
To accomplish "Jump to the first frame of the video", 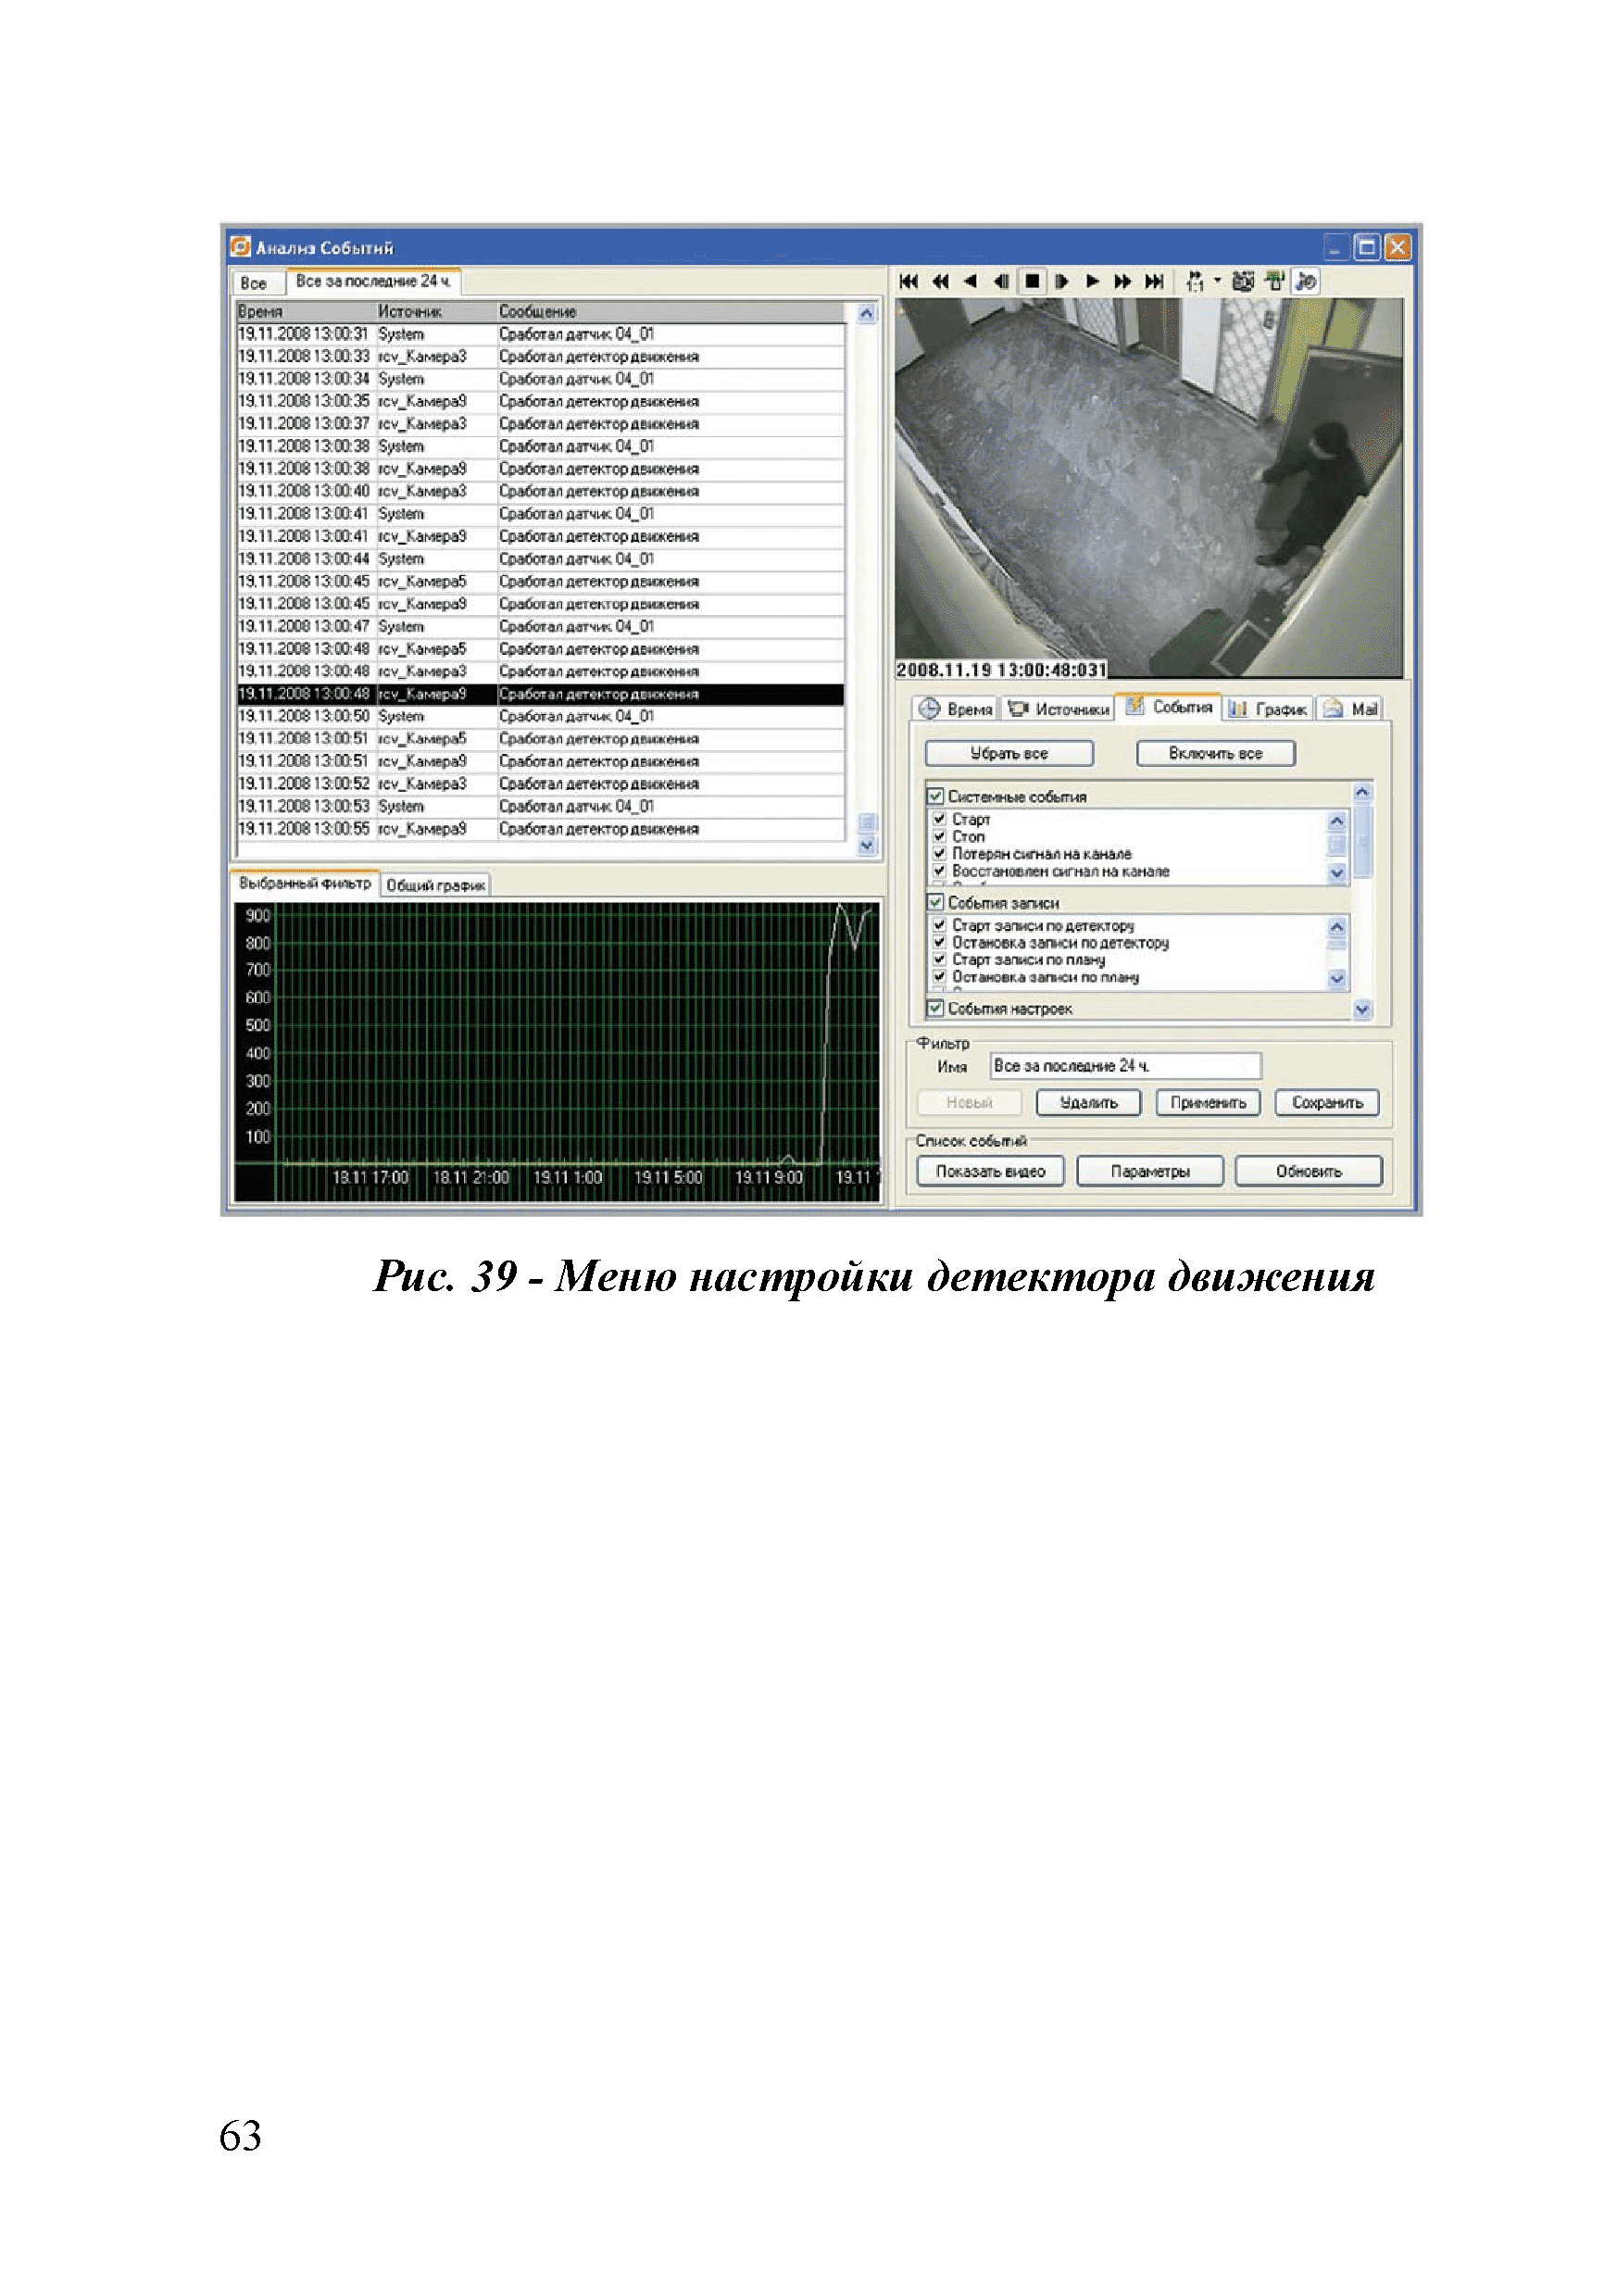I will (x=908, y=282).
